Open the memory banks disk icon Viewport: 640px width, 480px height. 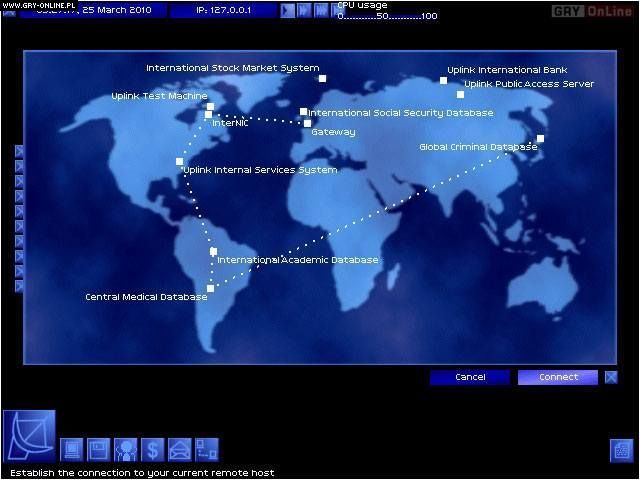click(x=99, y=450)
